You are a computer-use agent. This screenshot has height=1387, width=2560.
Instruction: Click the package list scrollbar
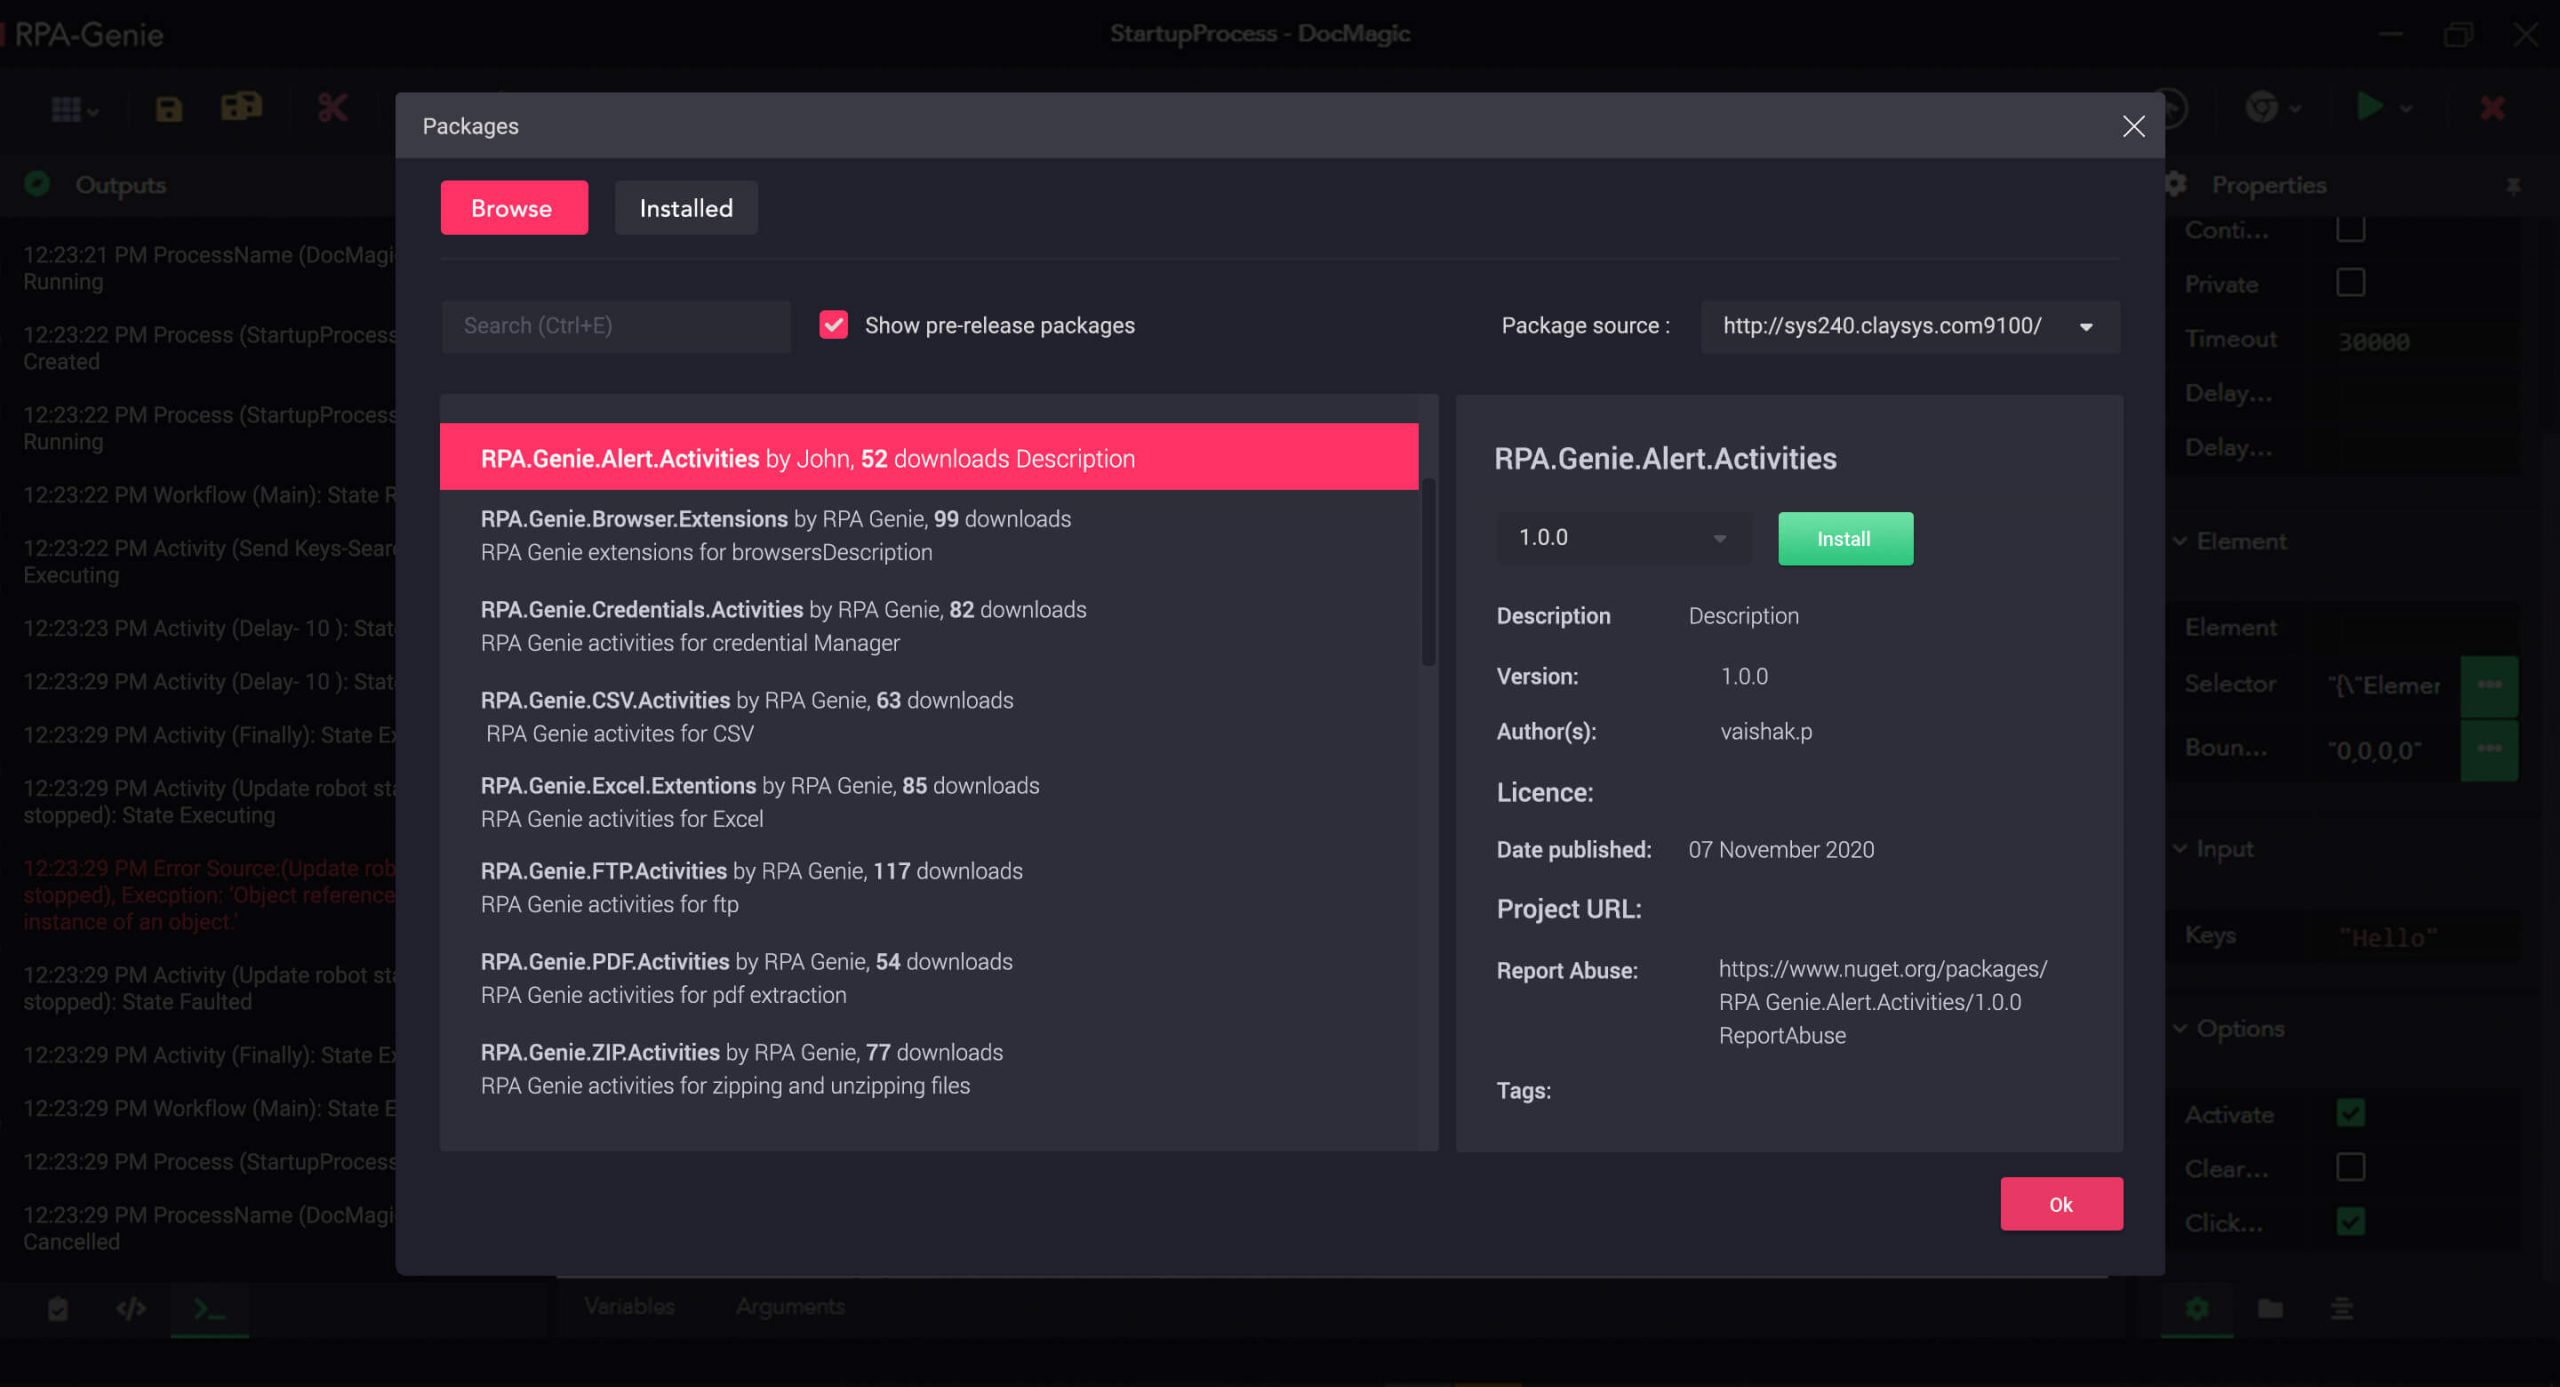pos(1428,572)
